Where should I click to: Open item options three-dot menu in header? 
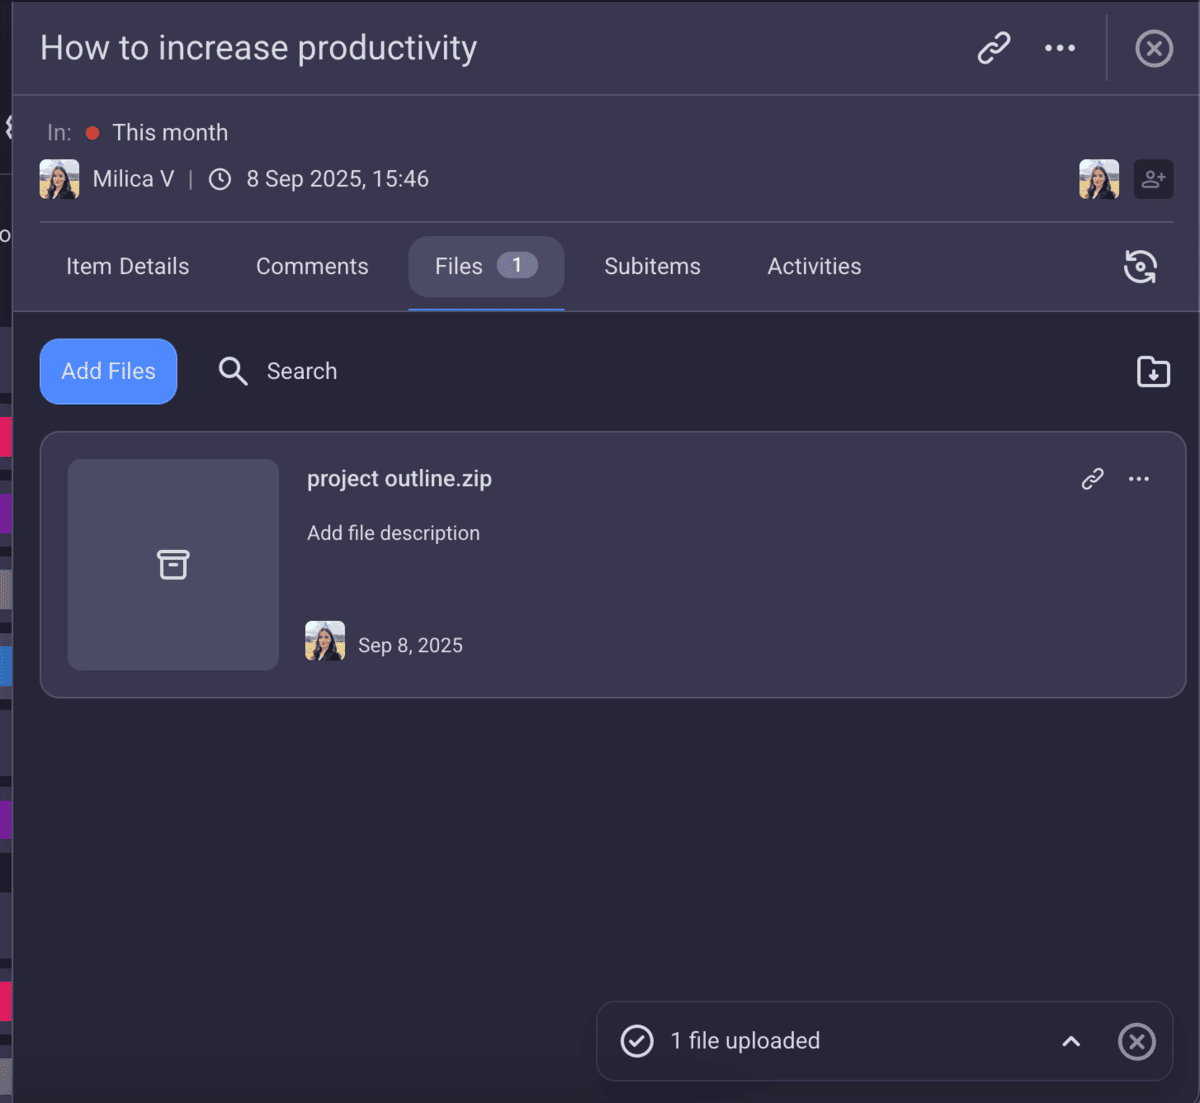(x=1060, y=48)
